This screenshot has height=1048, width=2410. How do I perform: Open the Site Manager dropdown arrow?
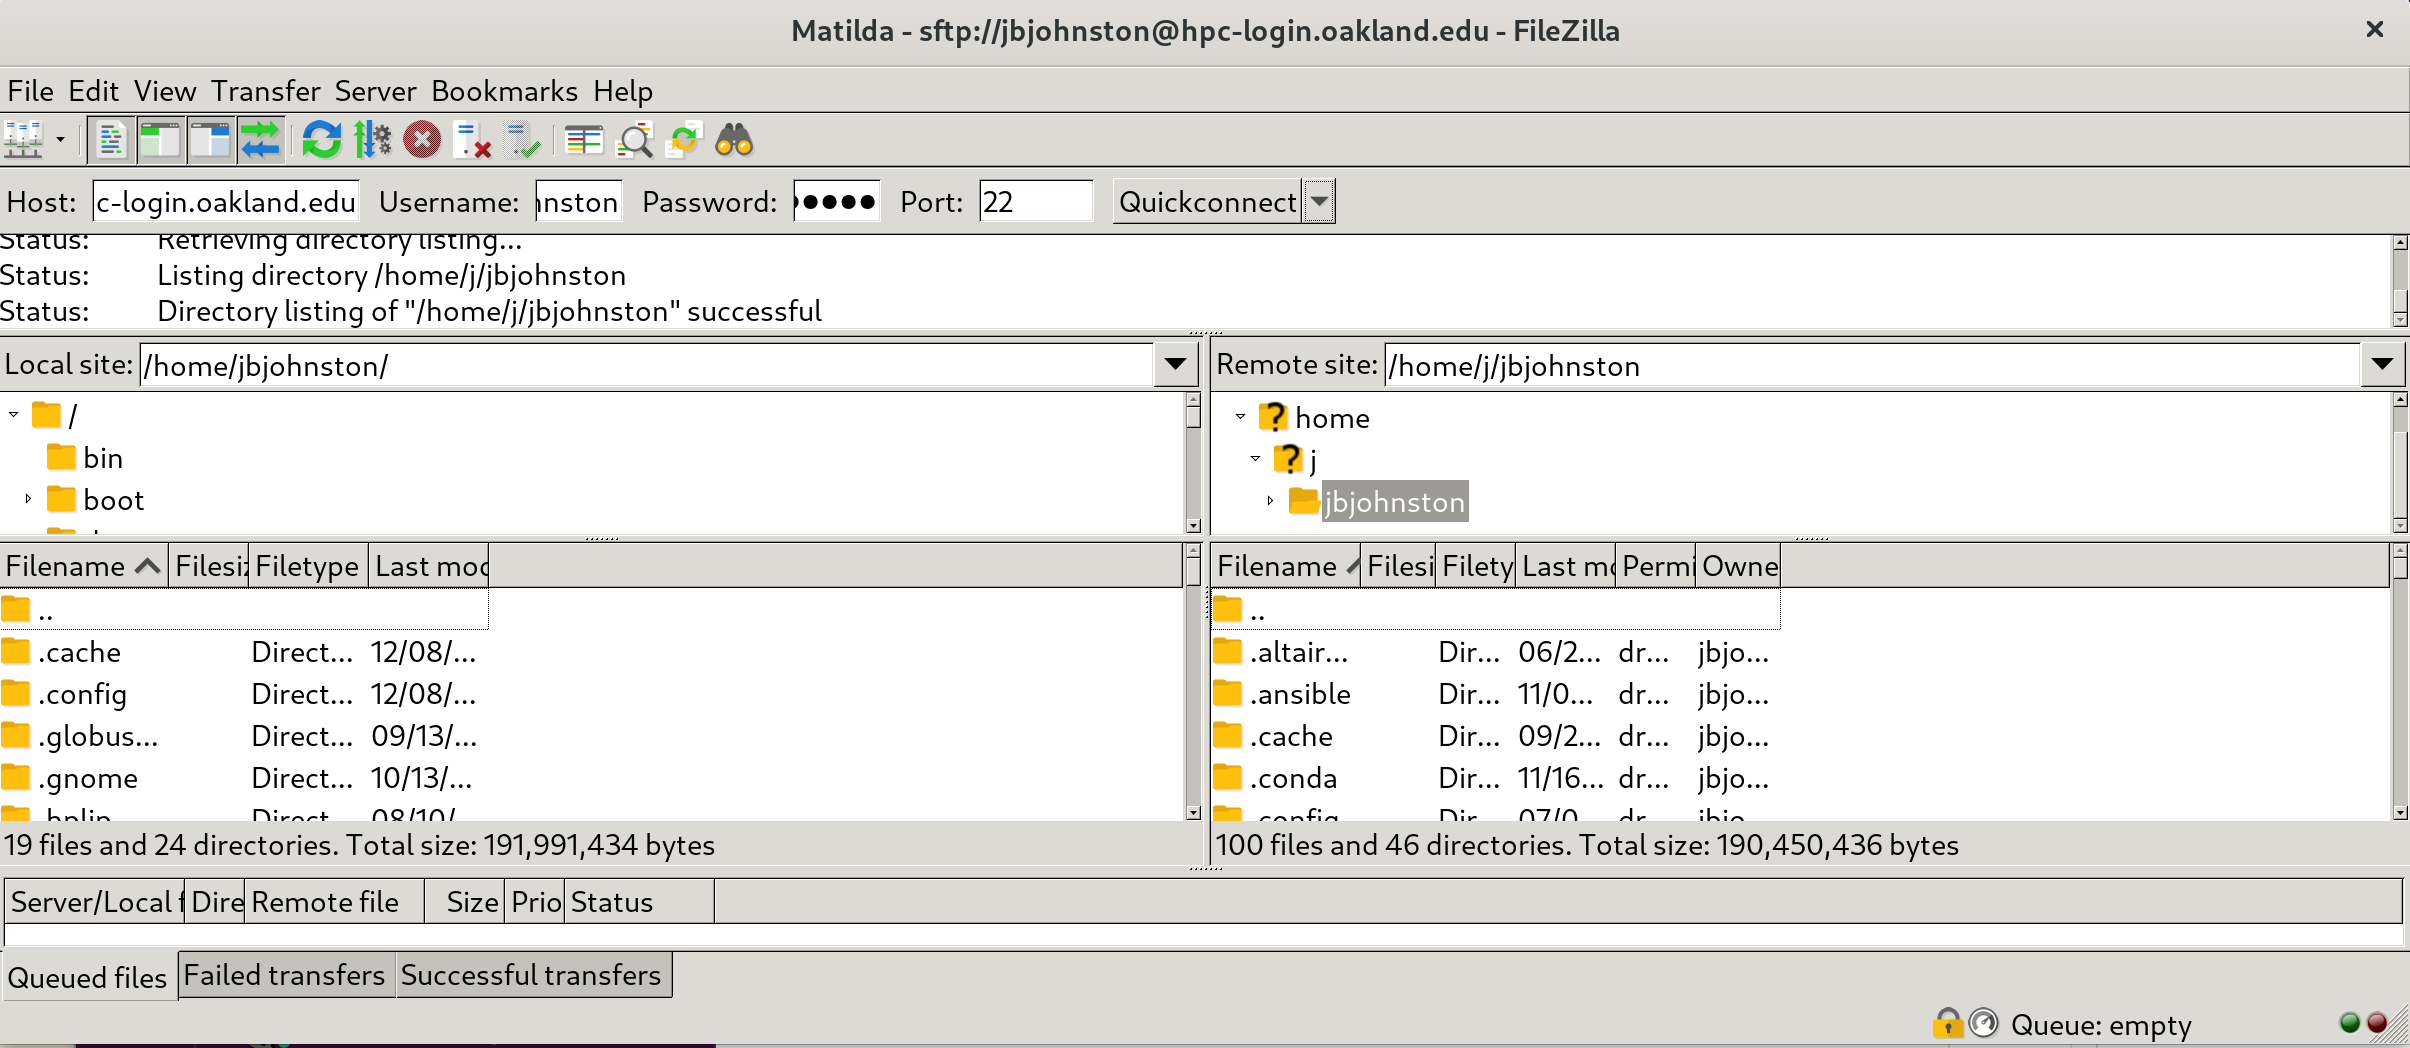tap(61, 140)
